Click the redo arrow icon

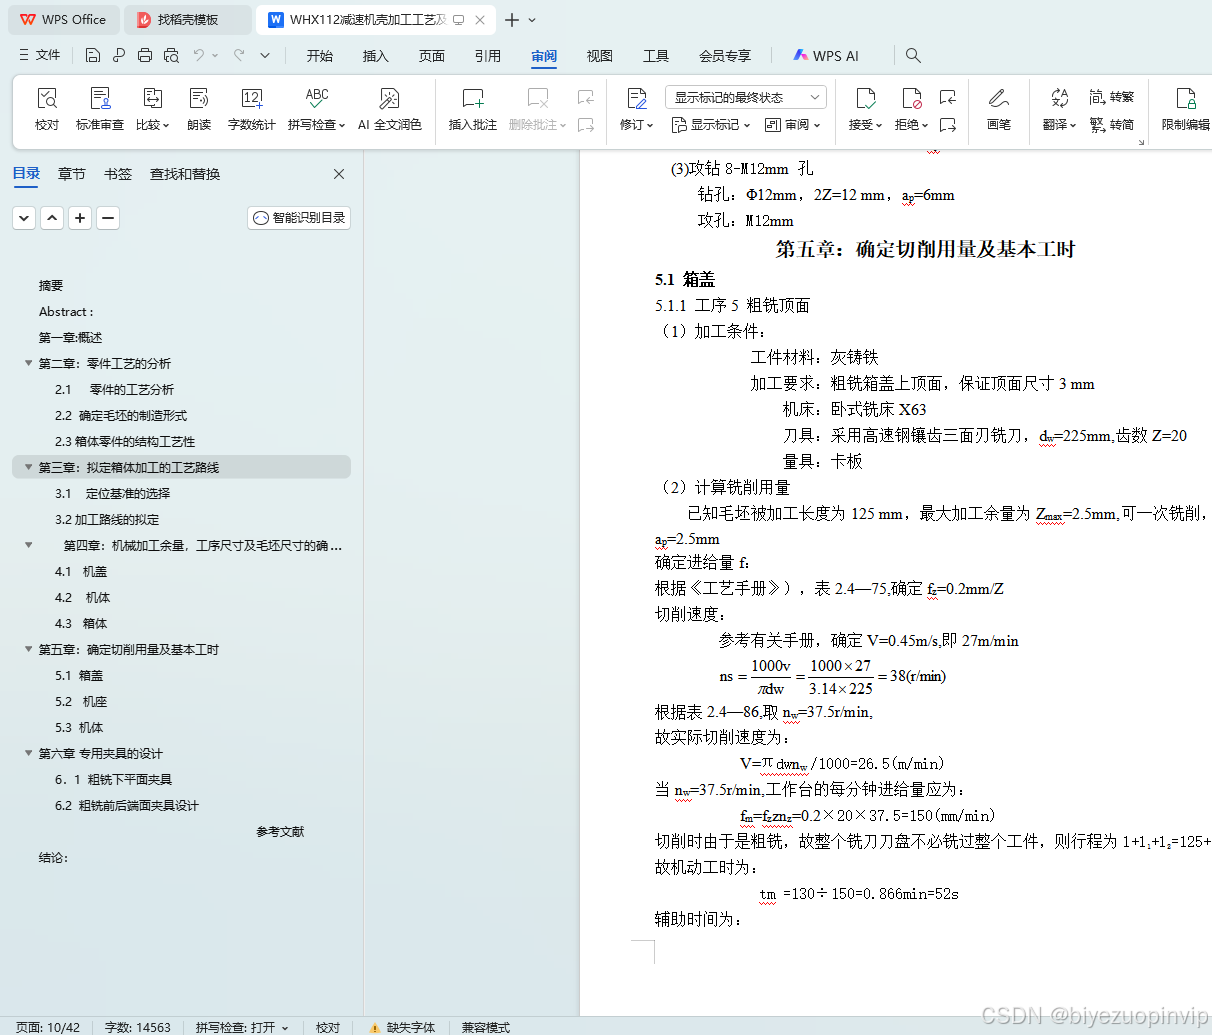(x=239, y=55)
